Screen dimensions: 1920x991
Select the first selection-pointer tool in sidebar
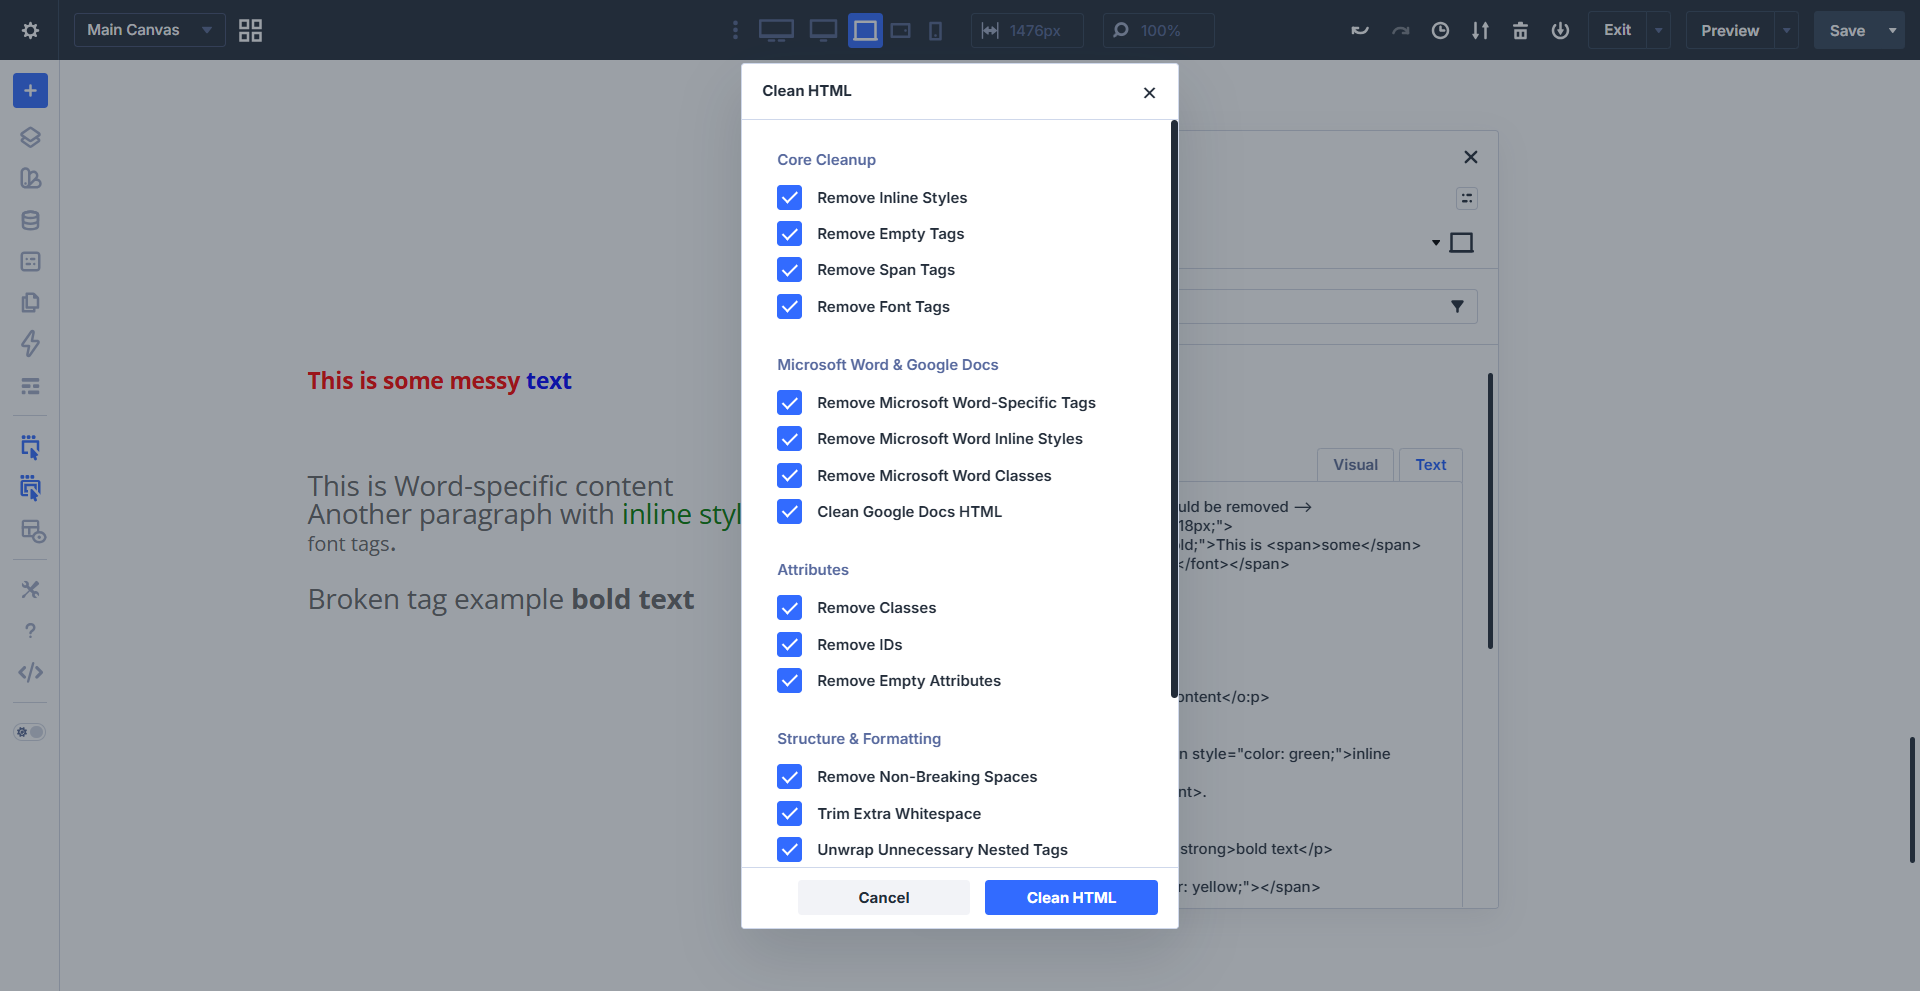[x=30, y=447]
